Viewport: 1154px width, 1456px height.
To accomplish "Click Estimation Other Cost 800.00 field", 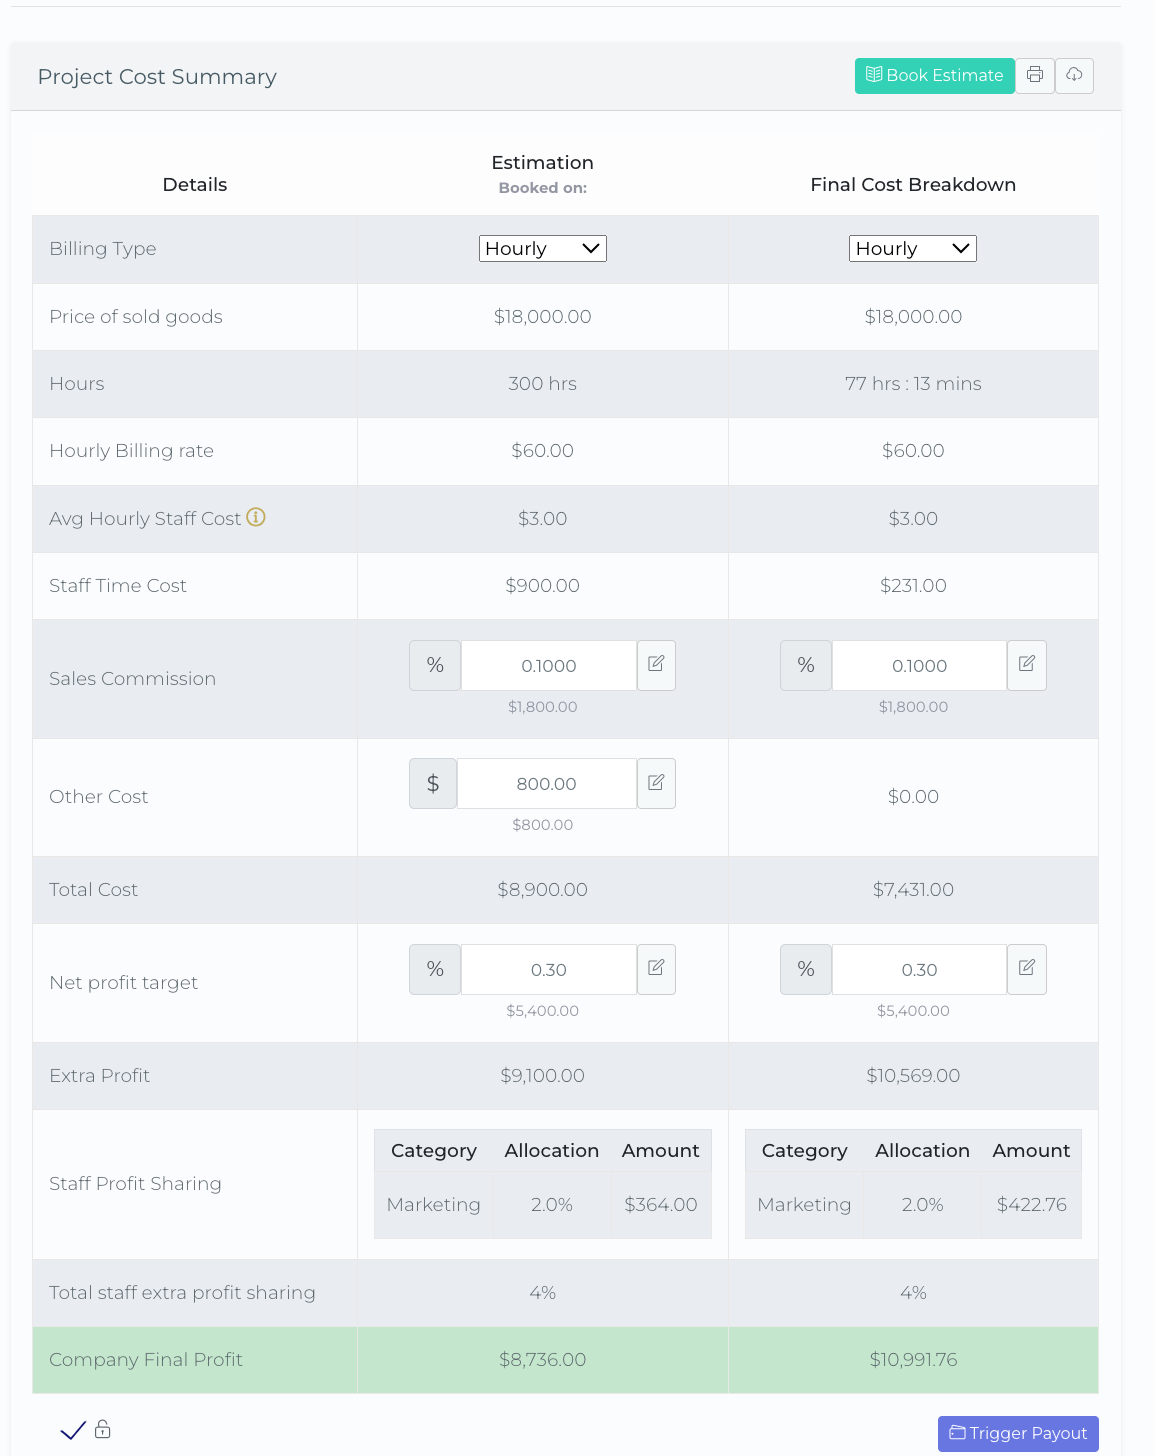I will click(x=546, y=784).
